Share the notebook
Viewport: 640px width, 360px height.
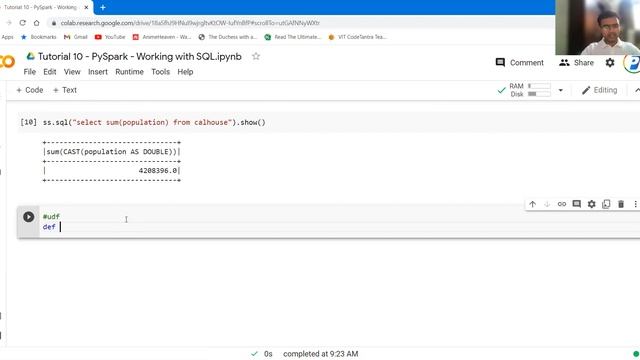(x=576, y=62)
